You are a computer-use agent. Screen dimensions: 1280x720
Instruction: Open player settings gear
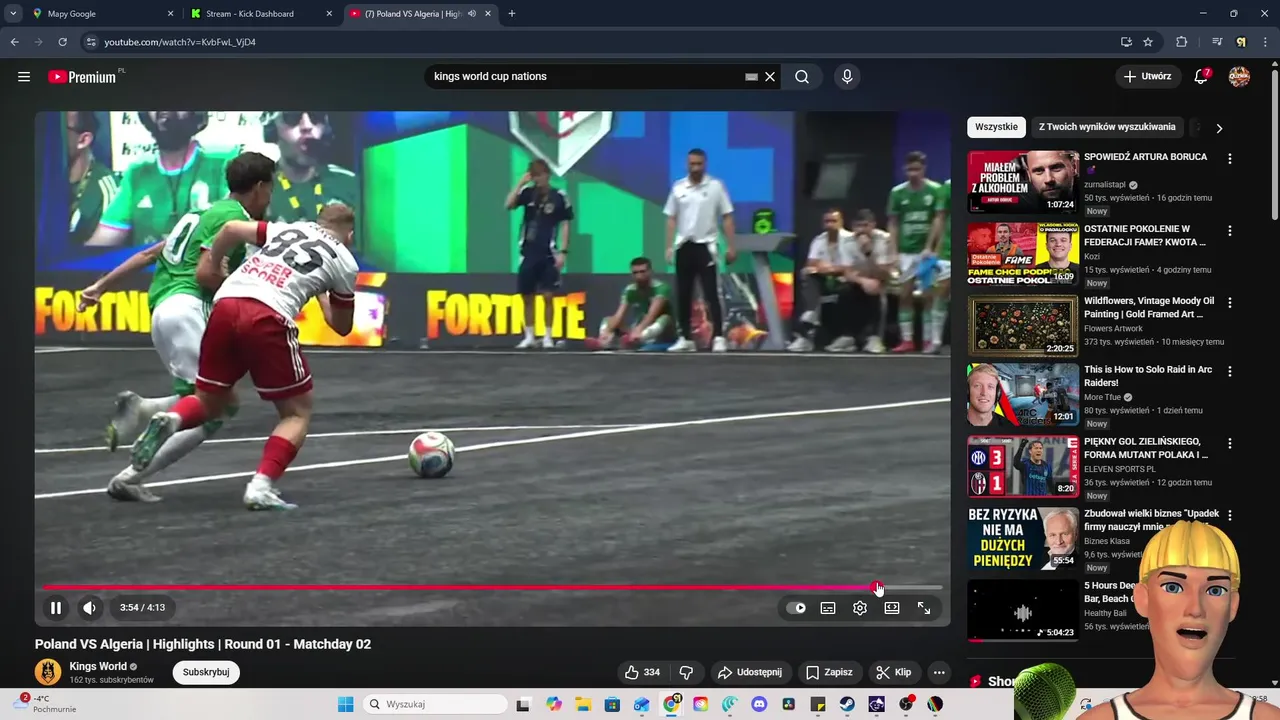(x=860, y=608)
